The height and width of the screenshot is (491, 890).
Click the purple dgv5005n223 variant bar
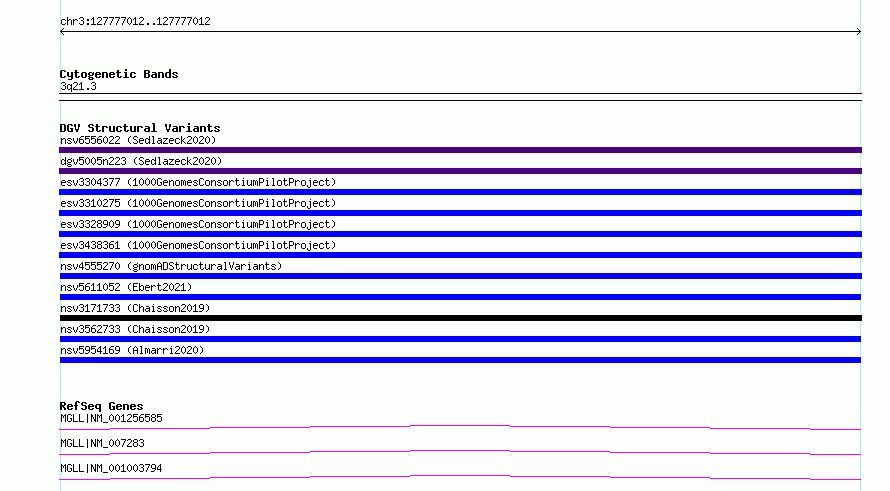pyautogui.click(x=460, y=171)
